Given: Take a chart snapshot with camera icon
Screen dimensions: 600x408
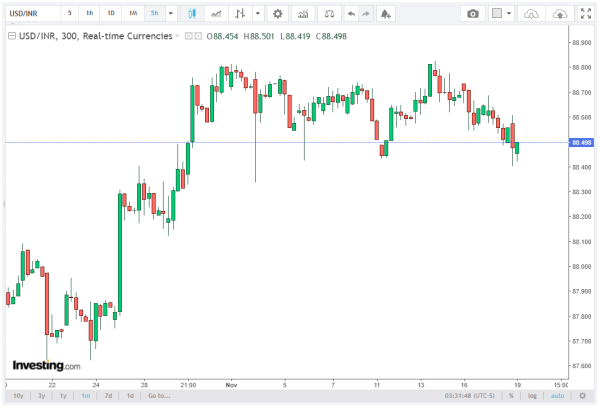Looking at the screenshot, I should 473,14.
